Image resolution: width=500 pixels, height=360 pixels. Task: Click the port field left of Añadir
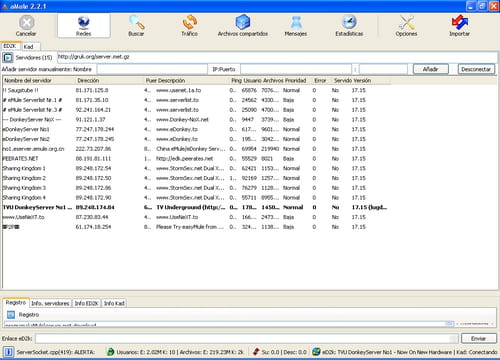click(x=383, y=69)
